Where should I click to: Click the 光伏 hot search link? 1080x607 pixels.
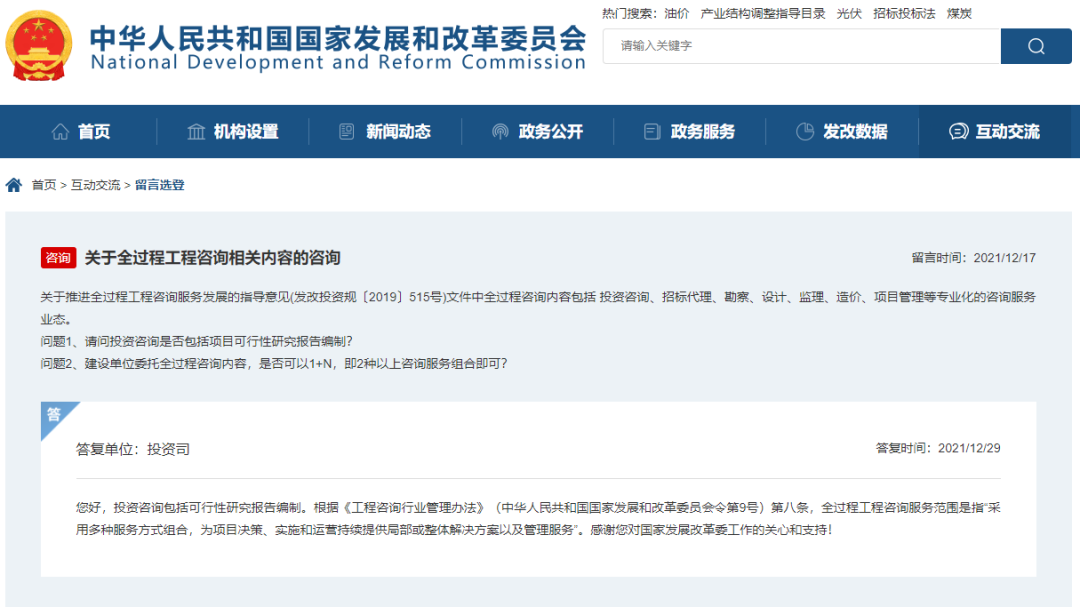[848, 14]
